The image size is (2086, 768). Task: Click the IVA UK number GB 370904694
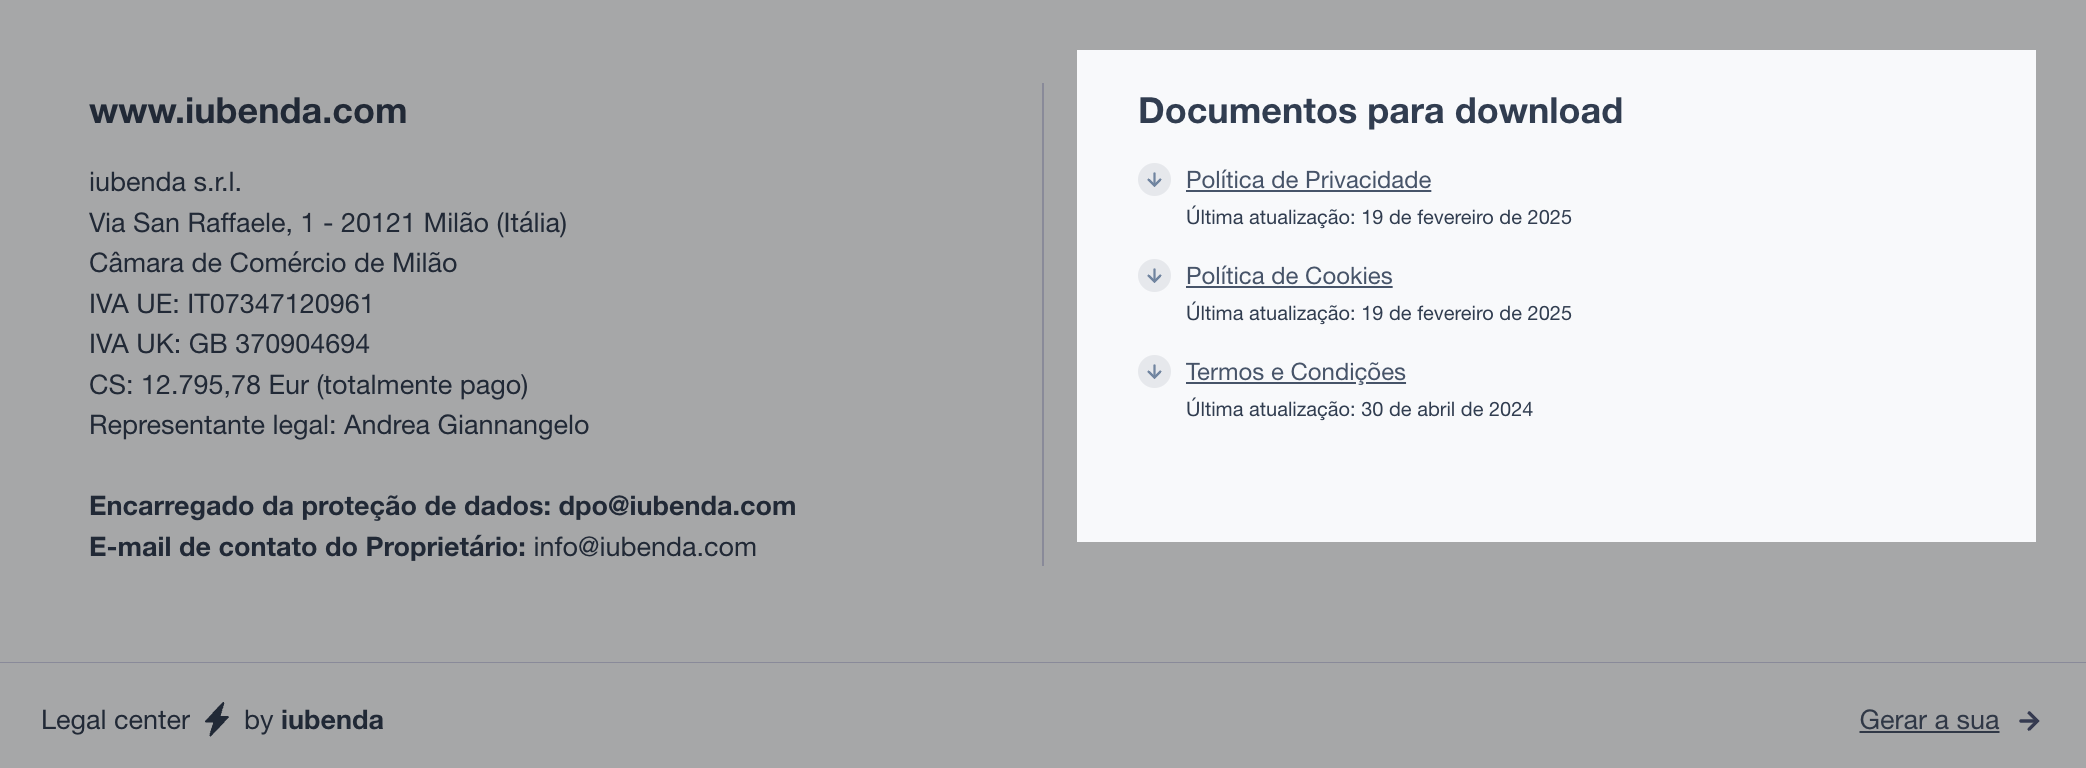pyautogui.click(x=279, y=344)
